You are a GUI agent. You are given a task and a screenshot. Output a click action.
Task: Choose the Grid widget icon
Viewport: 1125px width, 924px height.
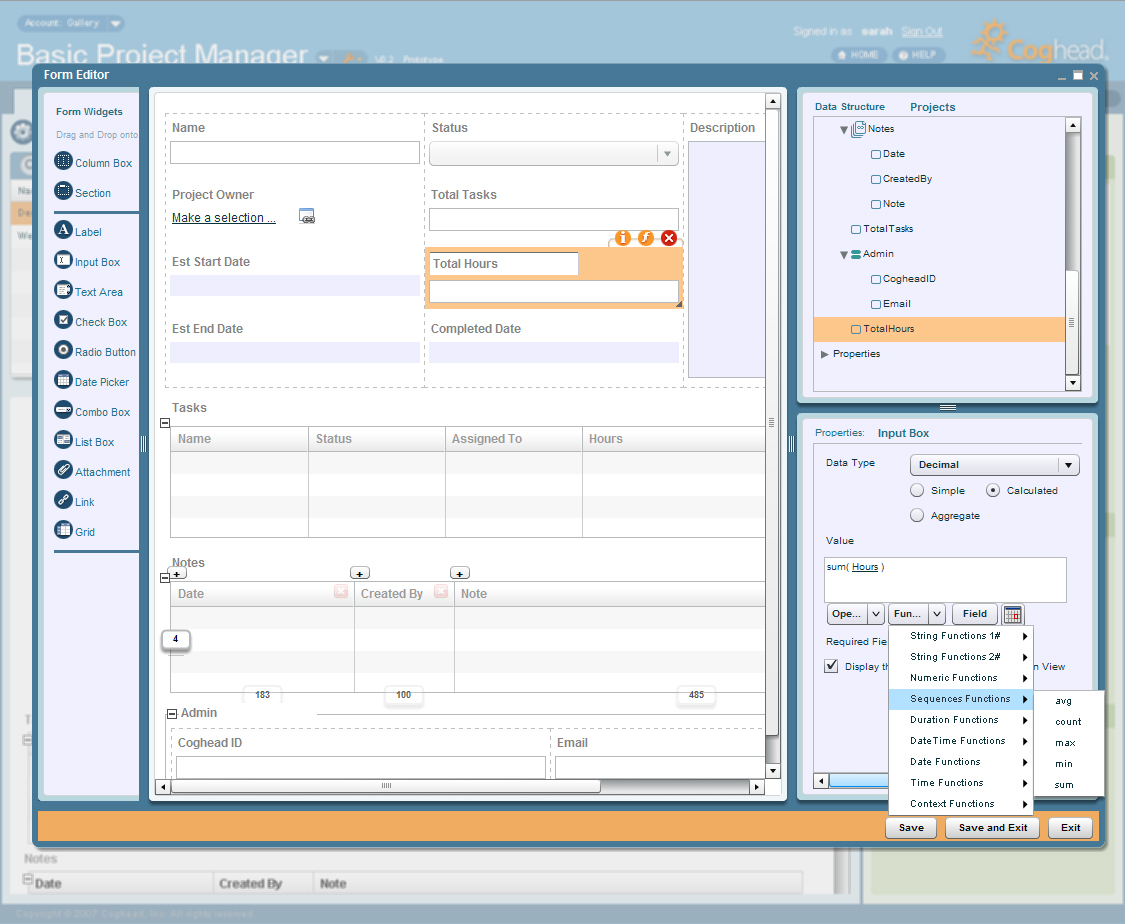click(x=64, y=531)
